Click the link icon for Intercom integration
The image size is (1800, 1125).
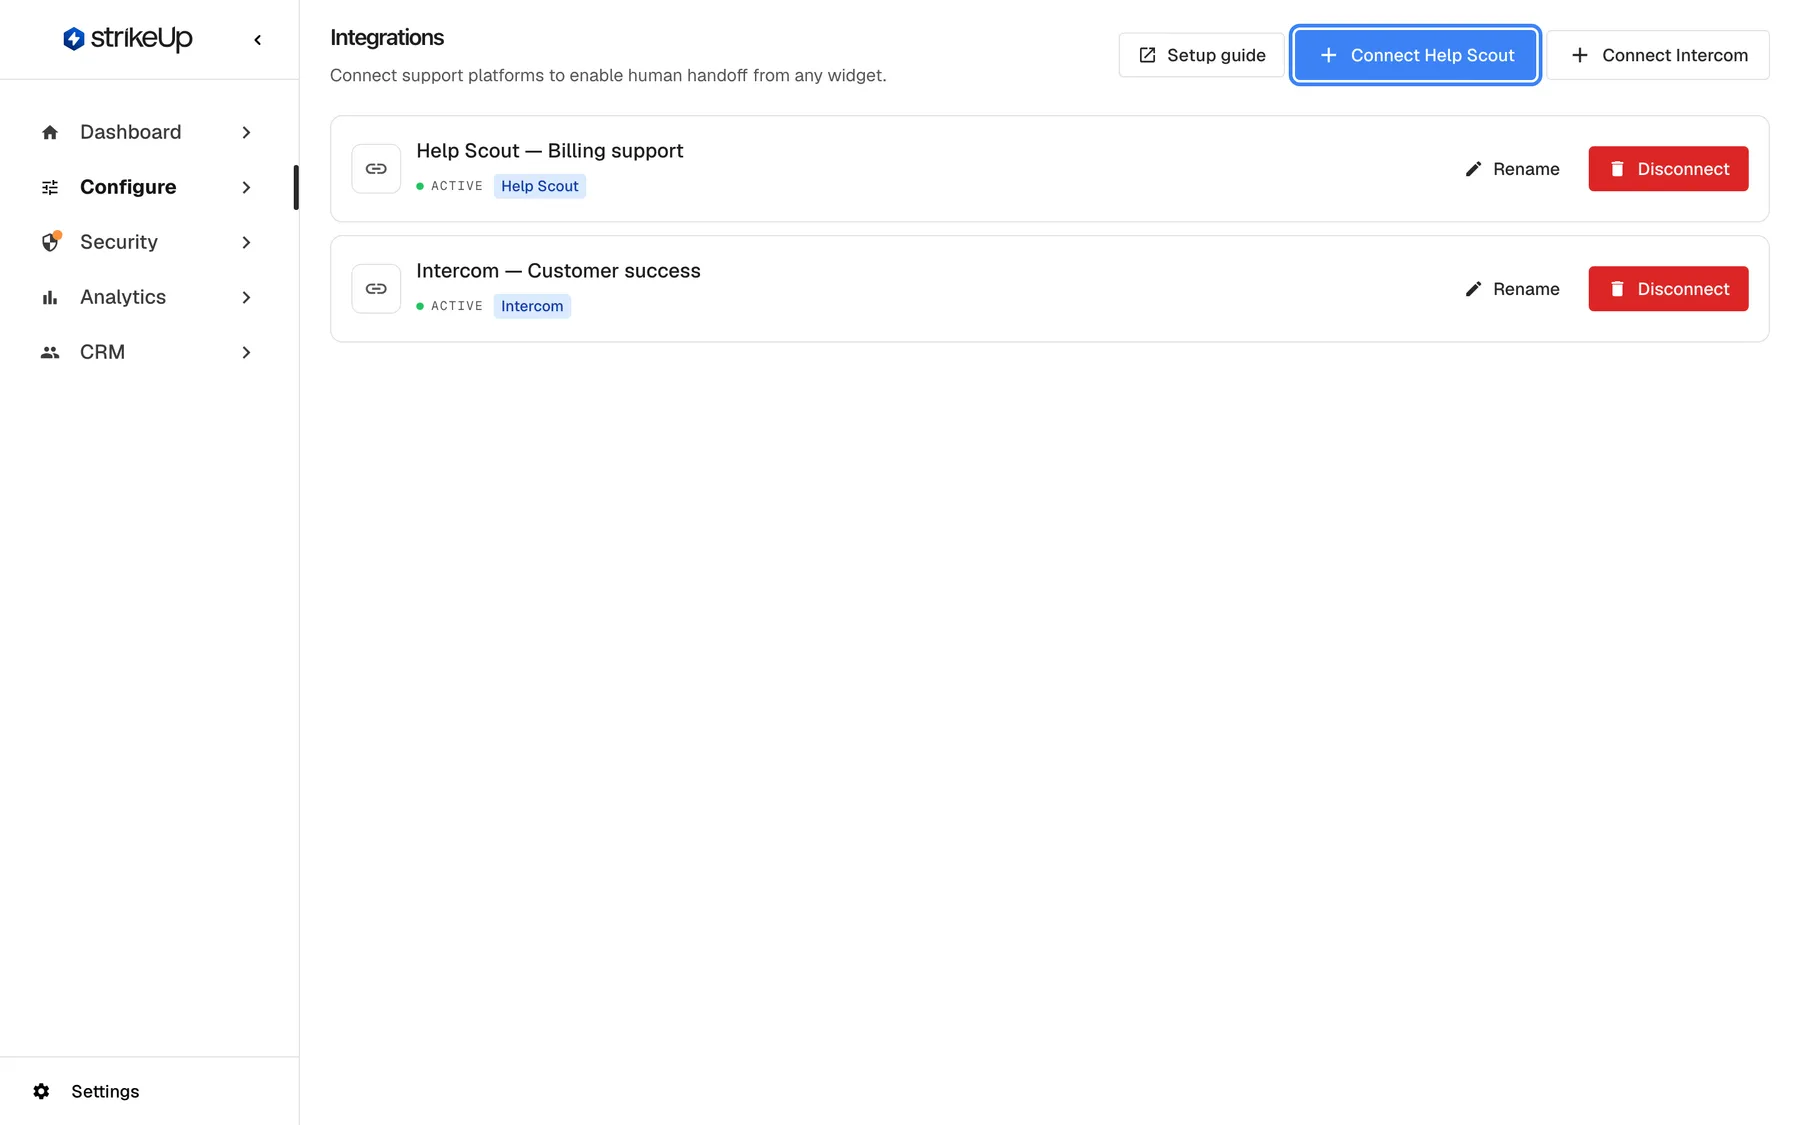(376, 289)
